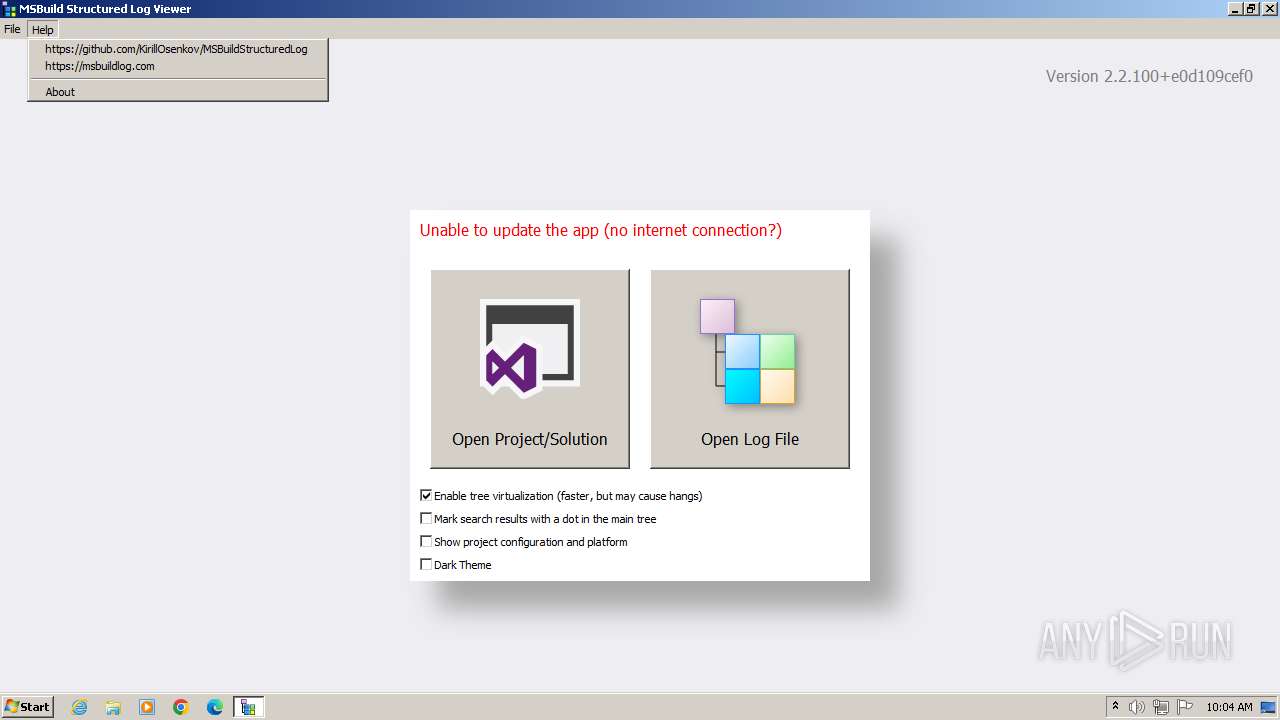The width and height of the screenshot is (1280, 720).
Task: Launch Google Chrome from taskbar
Action: [x=181, y=707]
